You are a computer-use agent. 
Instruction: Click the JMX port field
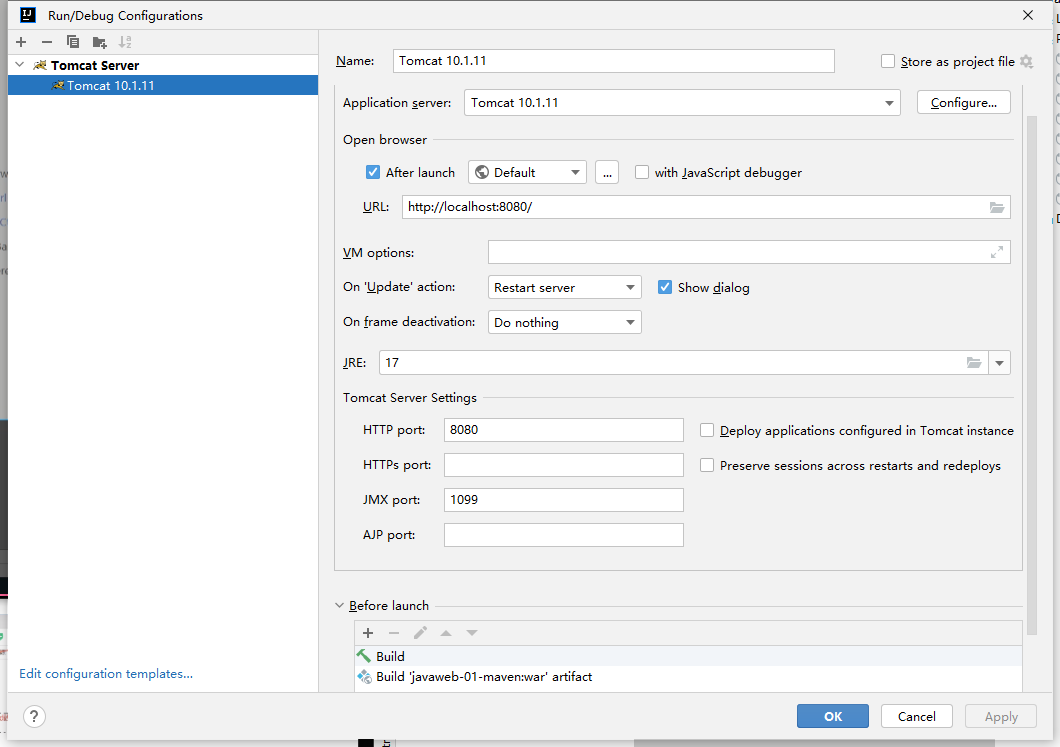pyautogui.click(x=564, y=500)
